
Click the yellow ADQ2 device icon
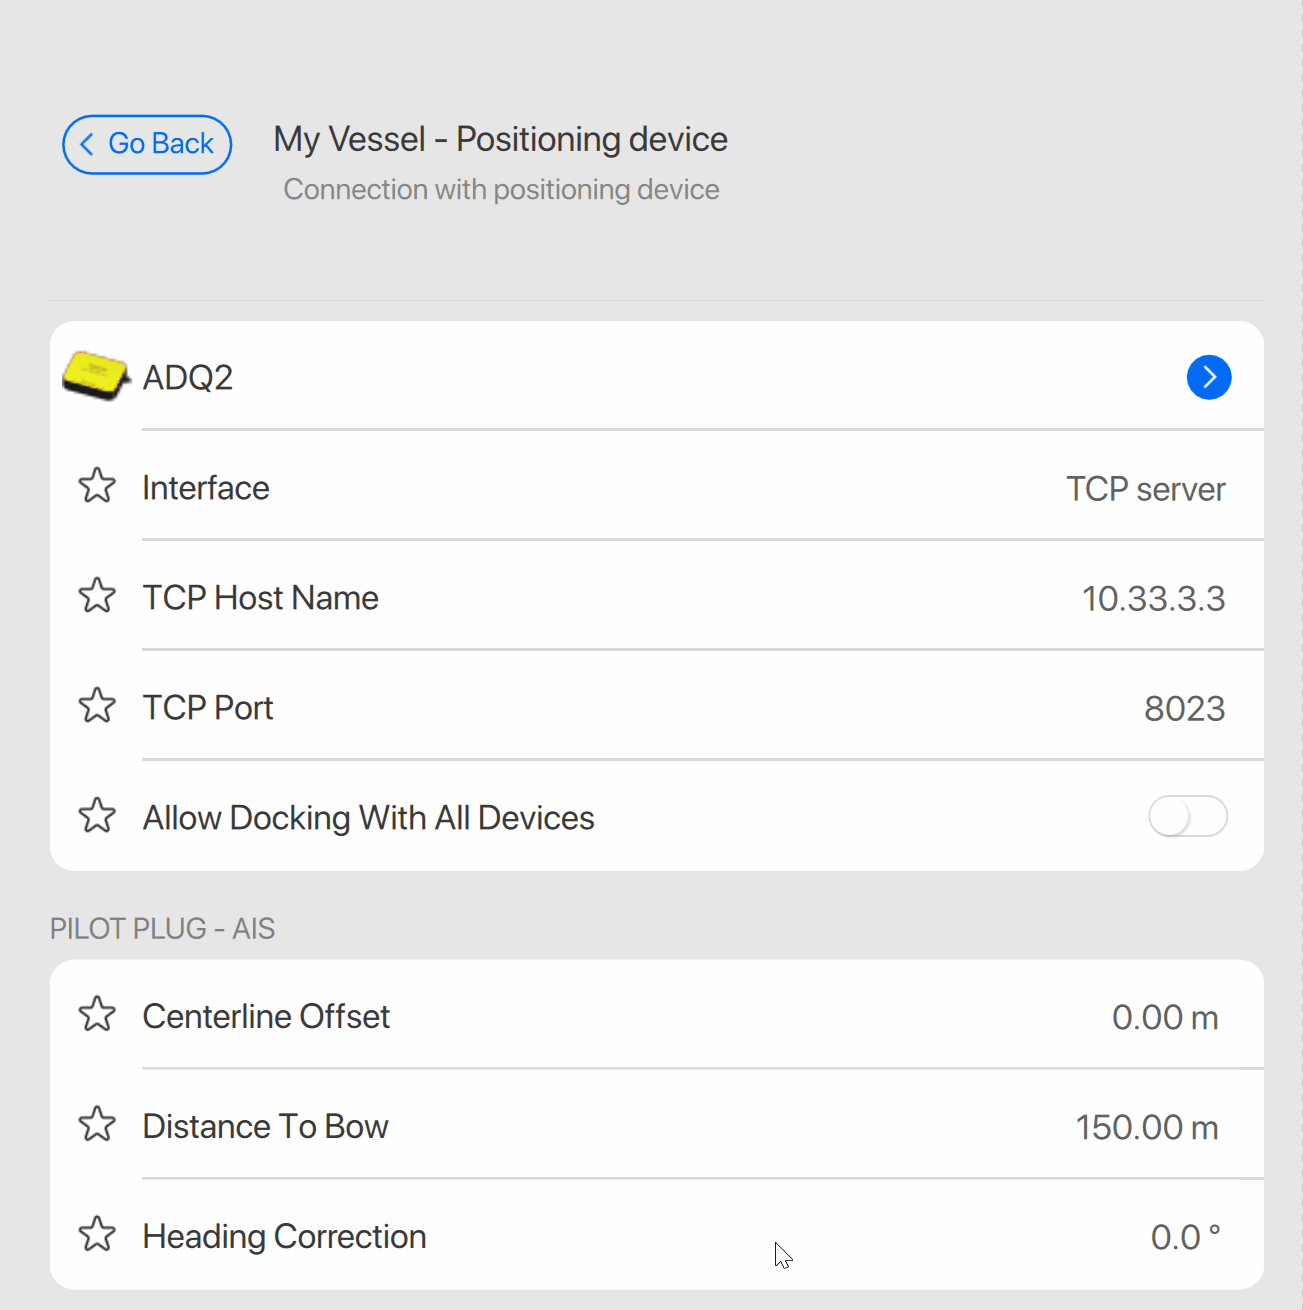point(95,376)
